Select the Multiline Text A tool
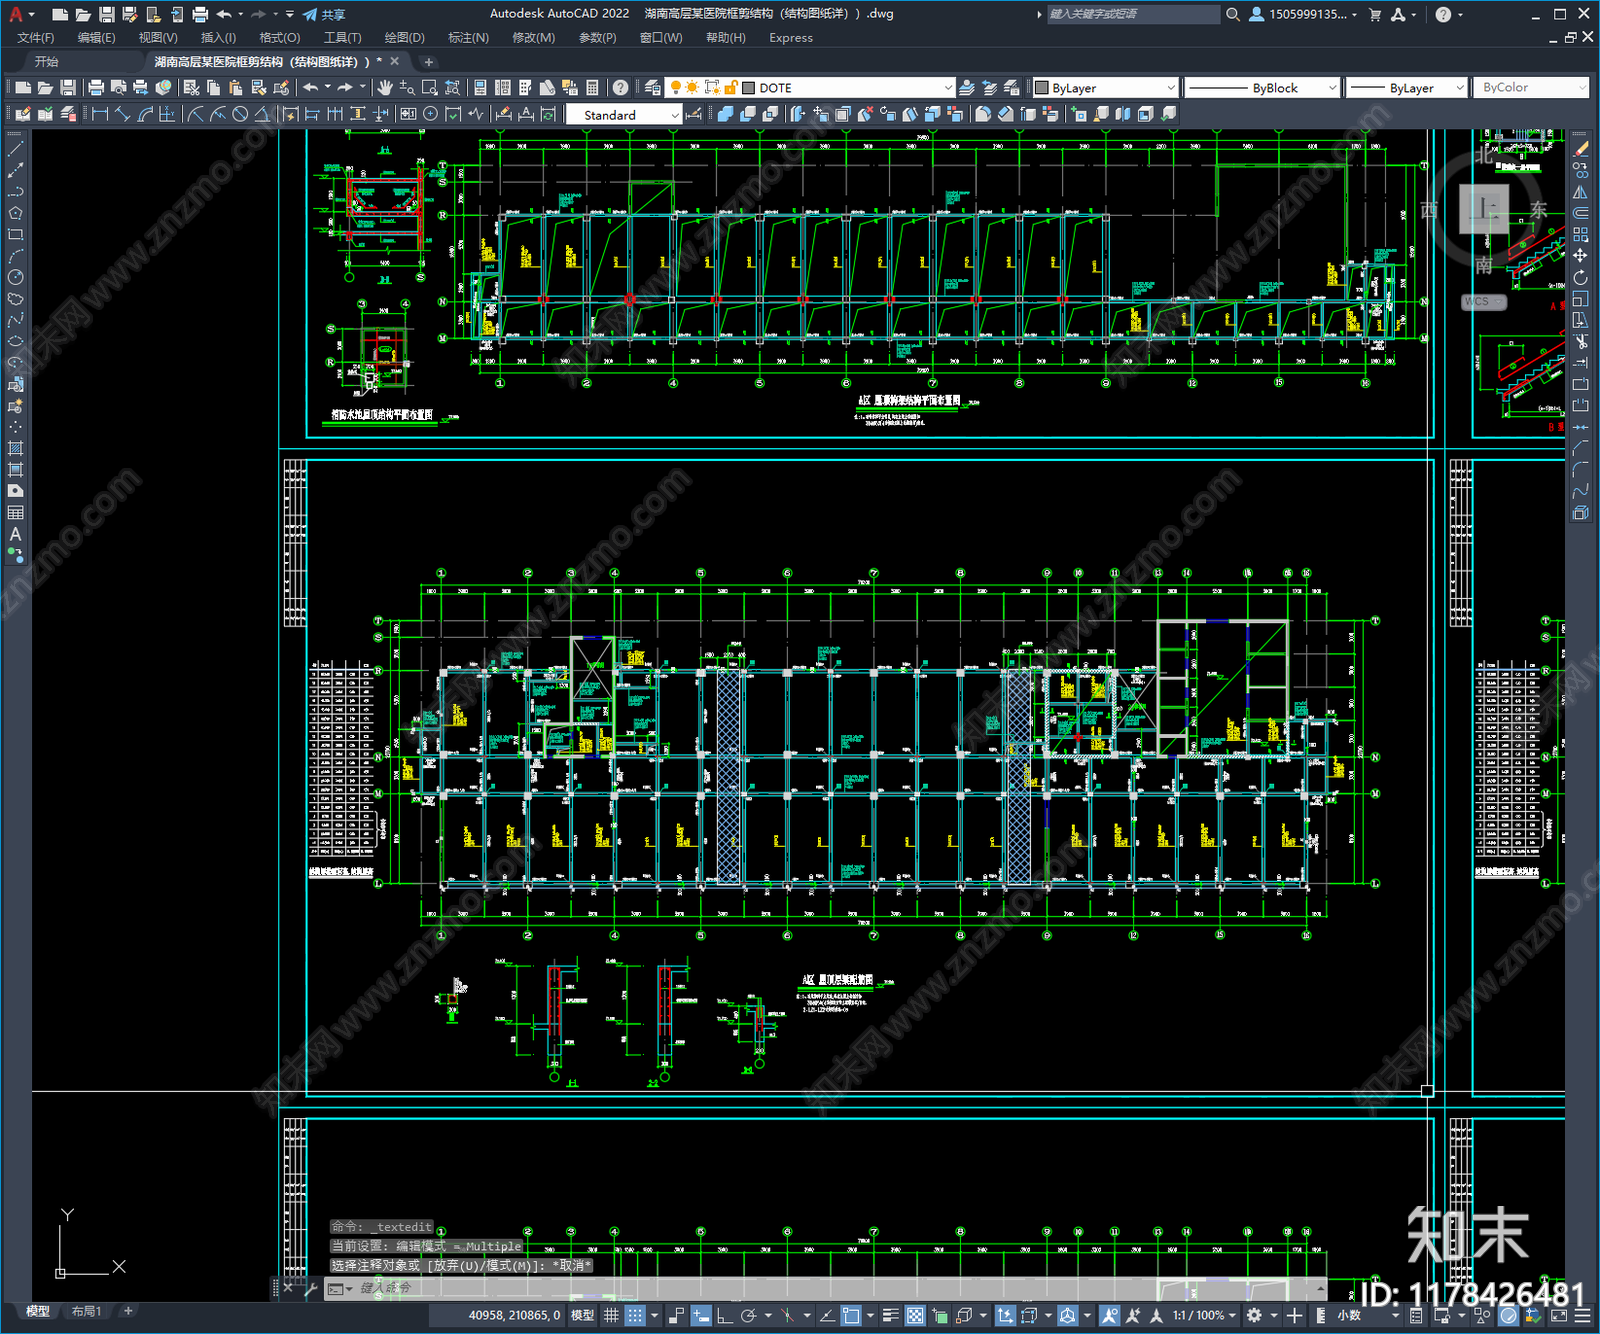Viewport: 1600px width, 1334px height. (x=15, y=534)
